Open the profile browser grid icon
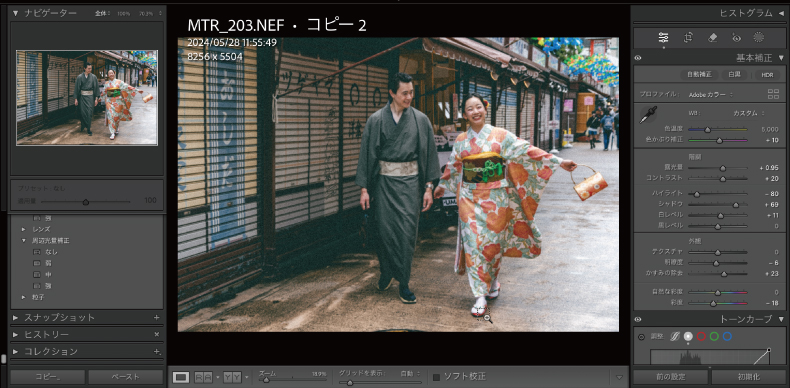The height and width of the screenshot is (388, 790). pos(773,94)
